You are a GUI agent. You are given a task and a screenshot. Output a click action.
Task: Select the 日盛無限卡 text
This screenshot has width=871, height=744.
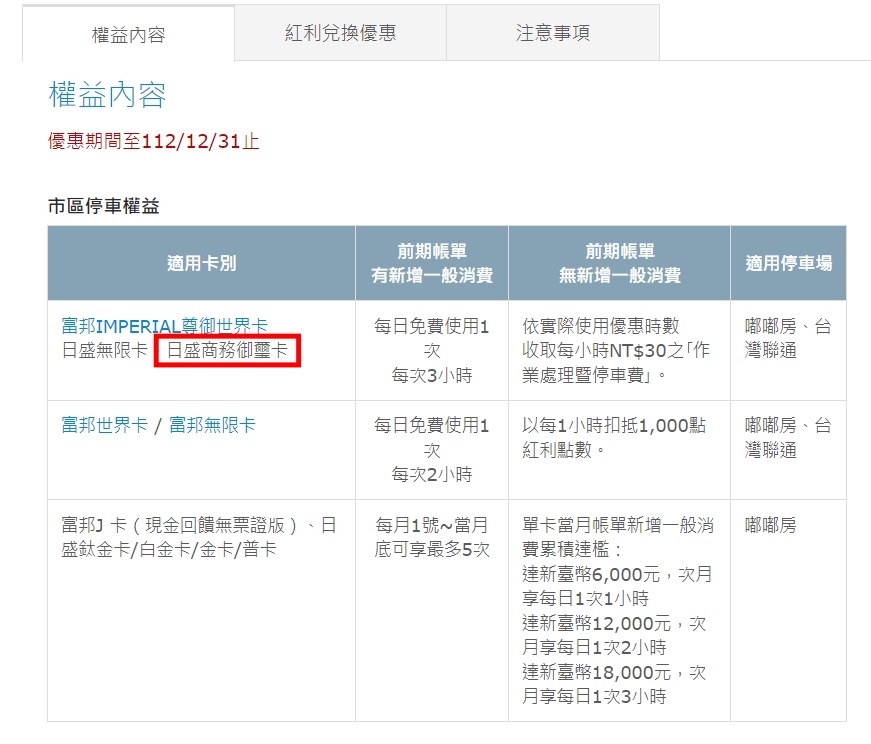point(104,350)
